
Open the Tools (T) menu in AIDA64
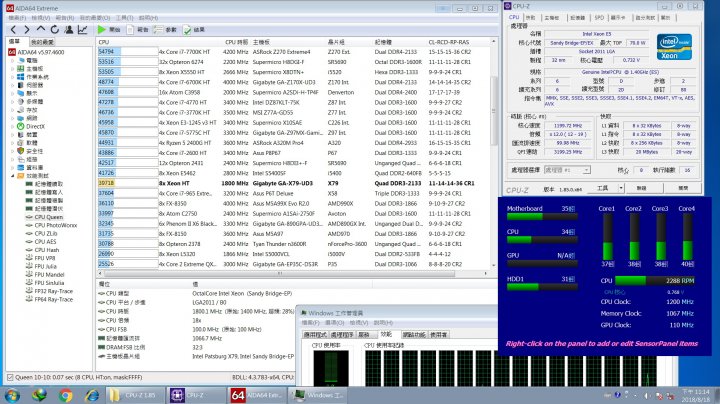(x=124, y=18)
